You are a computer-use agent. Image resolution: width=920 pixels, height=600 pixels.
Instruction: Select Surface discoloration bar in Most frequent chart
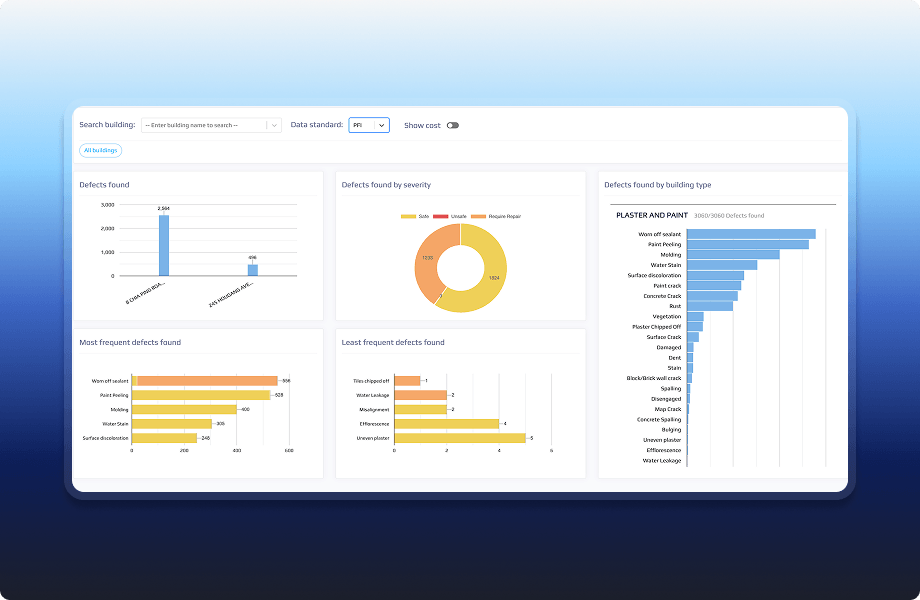[164, 438]
